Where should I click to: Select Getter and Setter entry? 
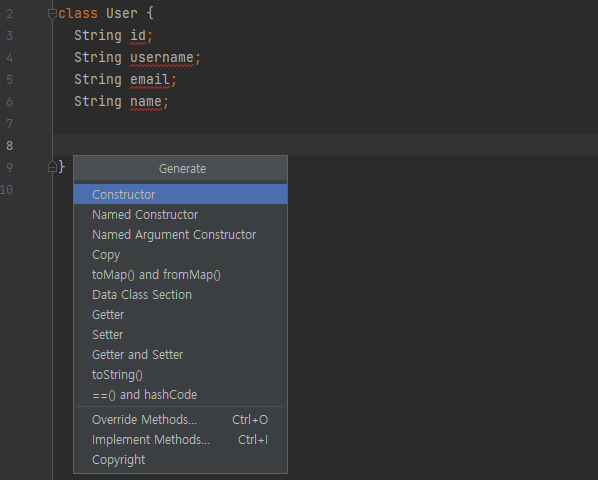180,355
